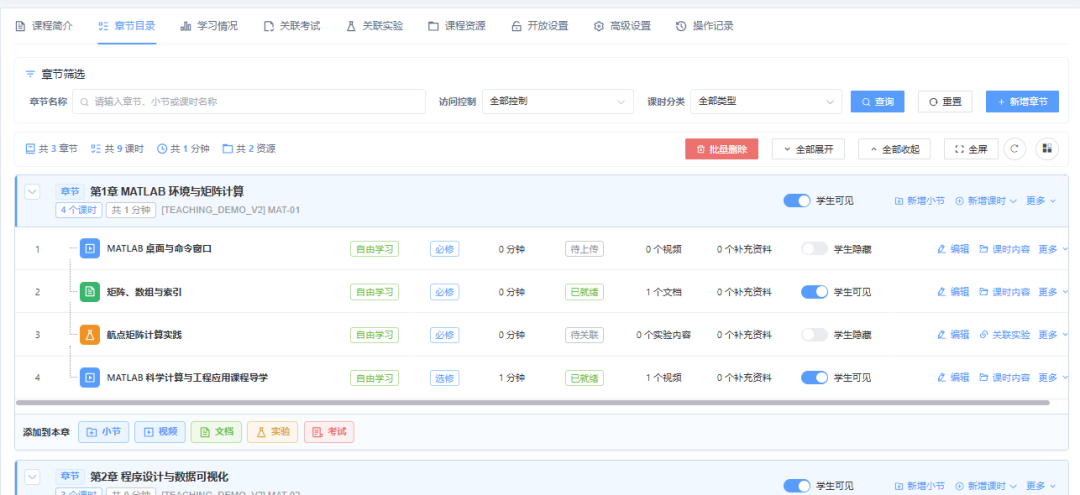
Task: Switch to the 课程资源 tab
Action: tap(457, 26)
